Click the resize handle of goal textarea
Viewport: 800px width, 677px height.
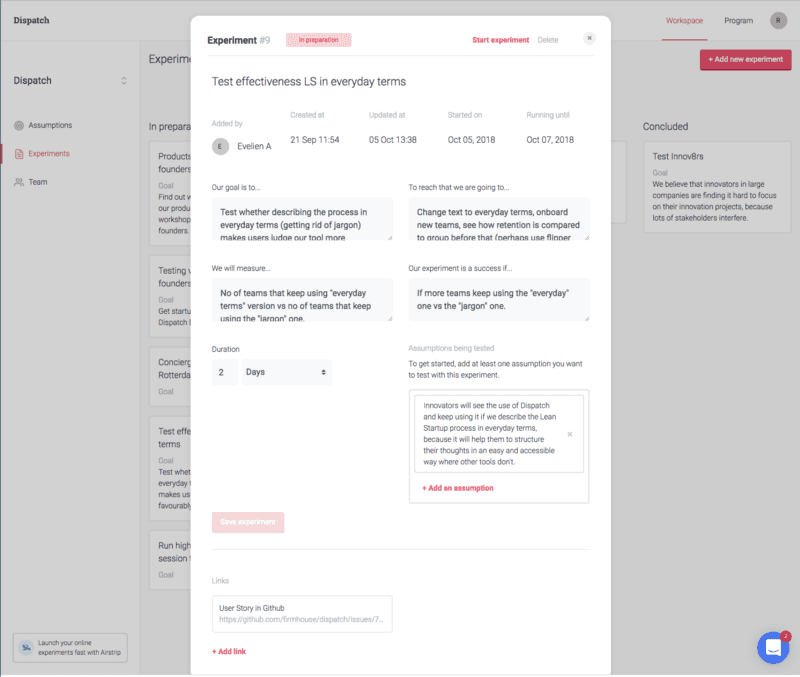(390, 237)
